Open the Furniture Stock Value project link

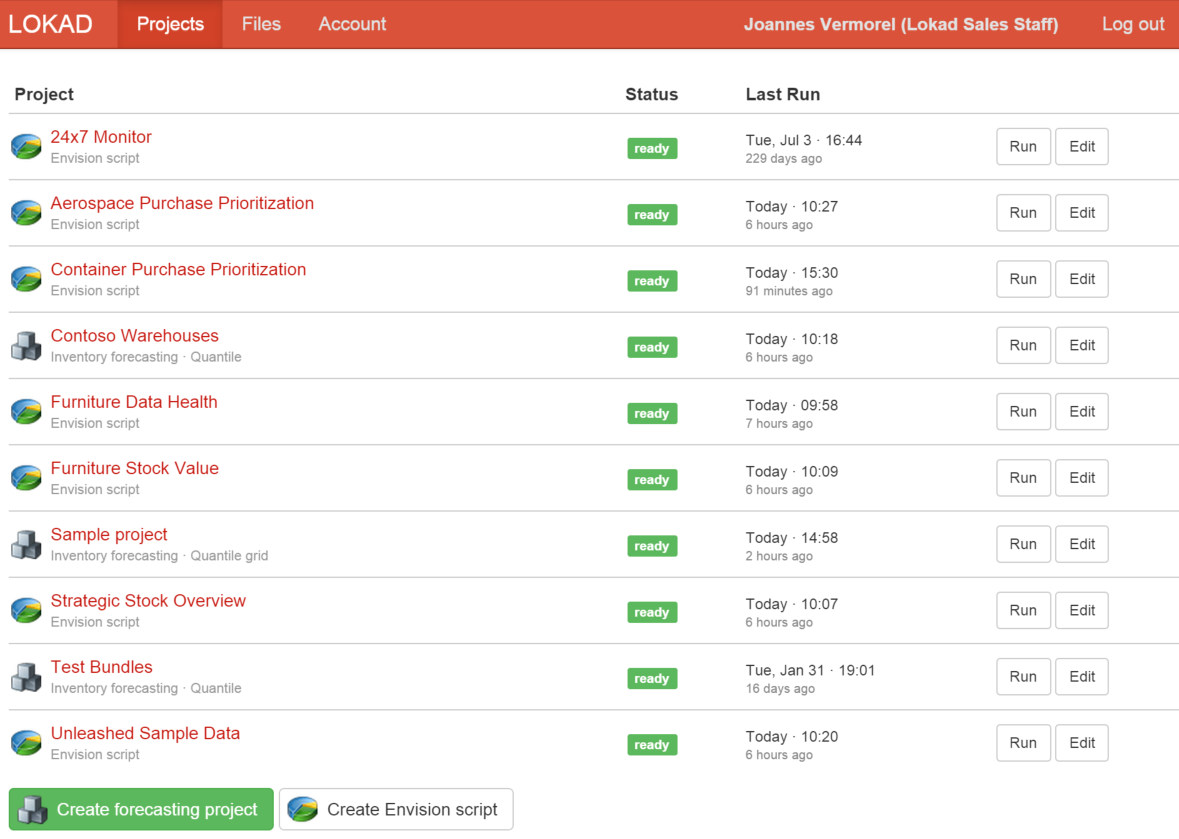click(x=134, y=469)
